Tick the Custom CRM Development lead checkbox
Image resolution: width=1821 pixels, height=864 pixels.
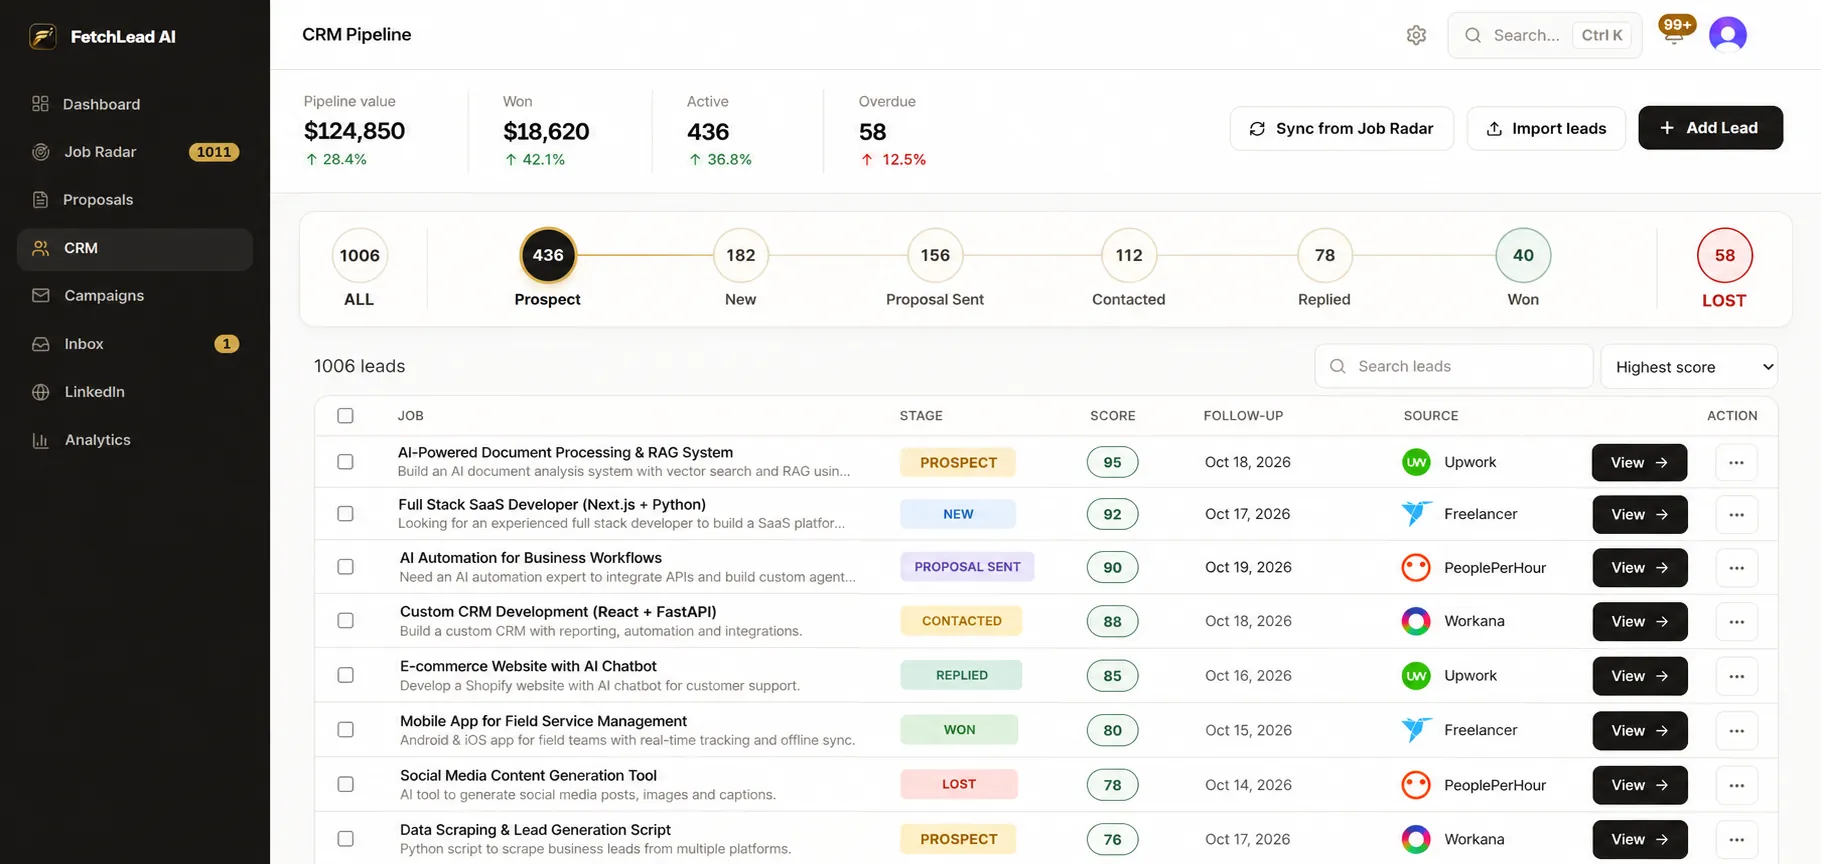[345, 621]
